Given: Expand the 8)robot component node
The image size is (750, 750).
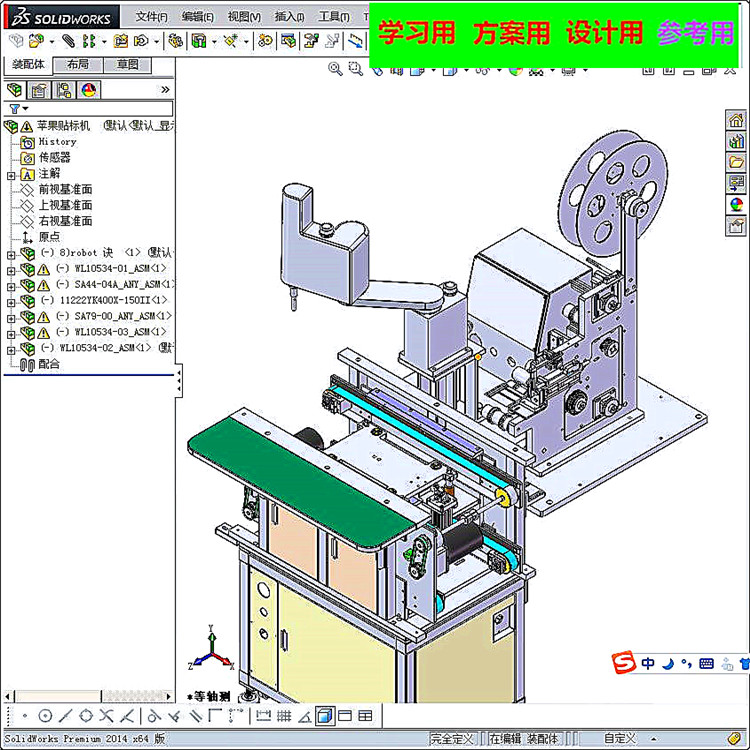Looking at the screenshot, I should (x=11, y=255).
